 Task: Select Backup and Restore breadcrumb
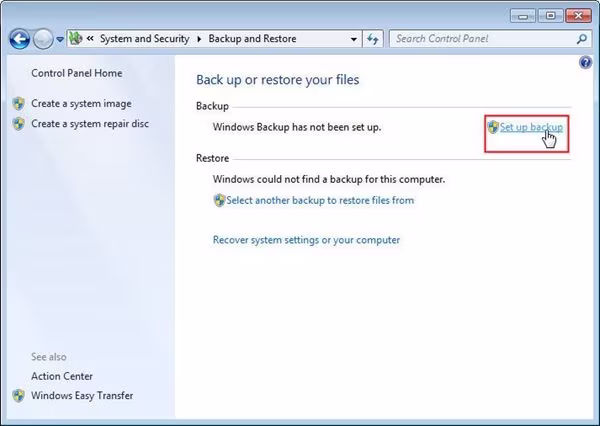[252, 39]
